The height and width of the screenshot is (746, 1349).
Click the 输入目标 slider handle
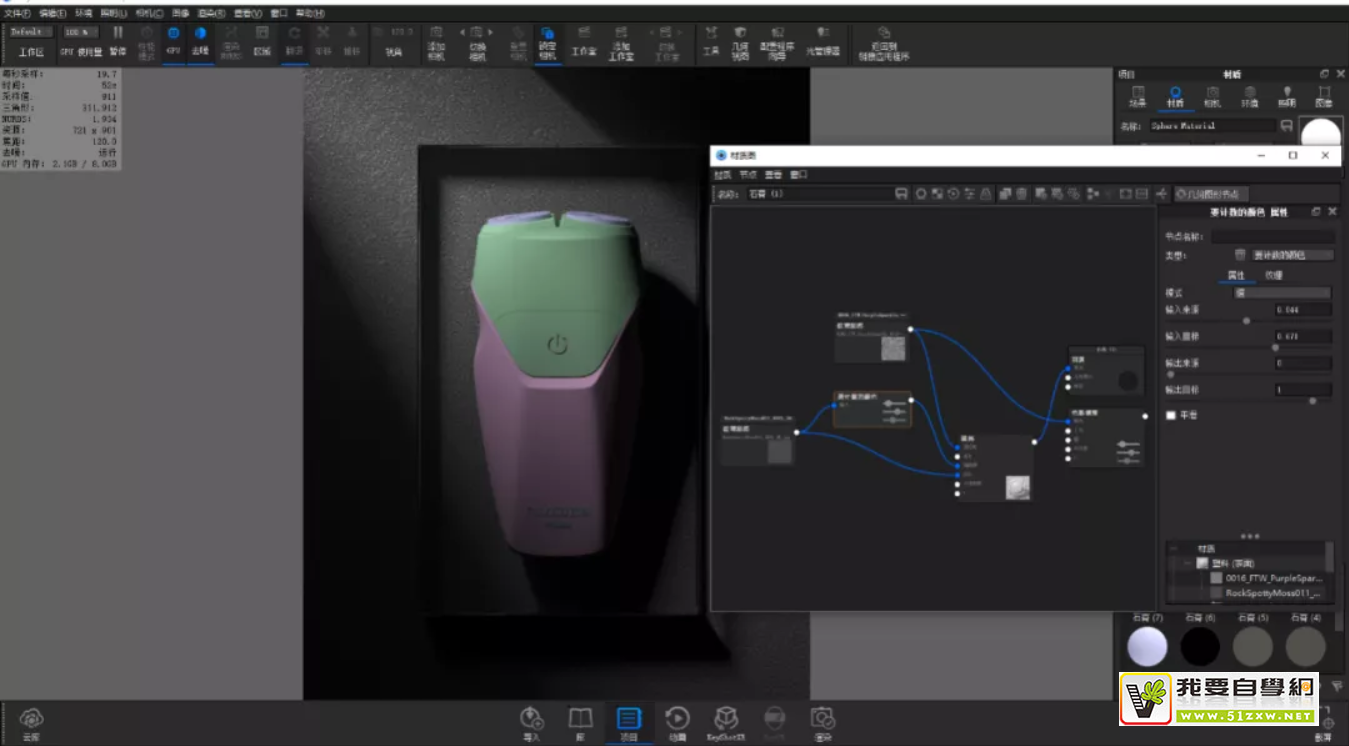1275,348
